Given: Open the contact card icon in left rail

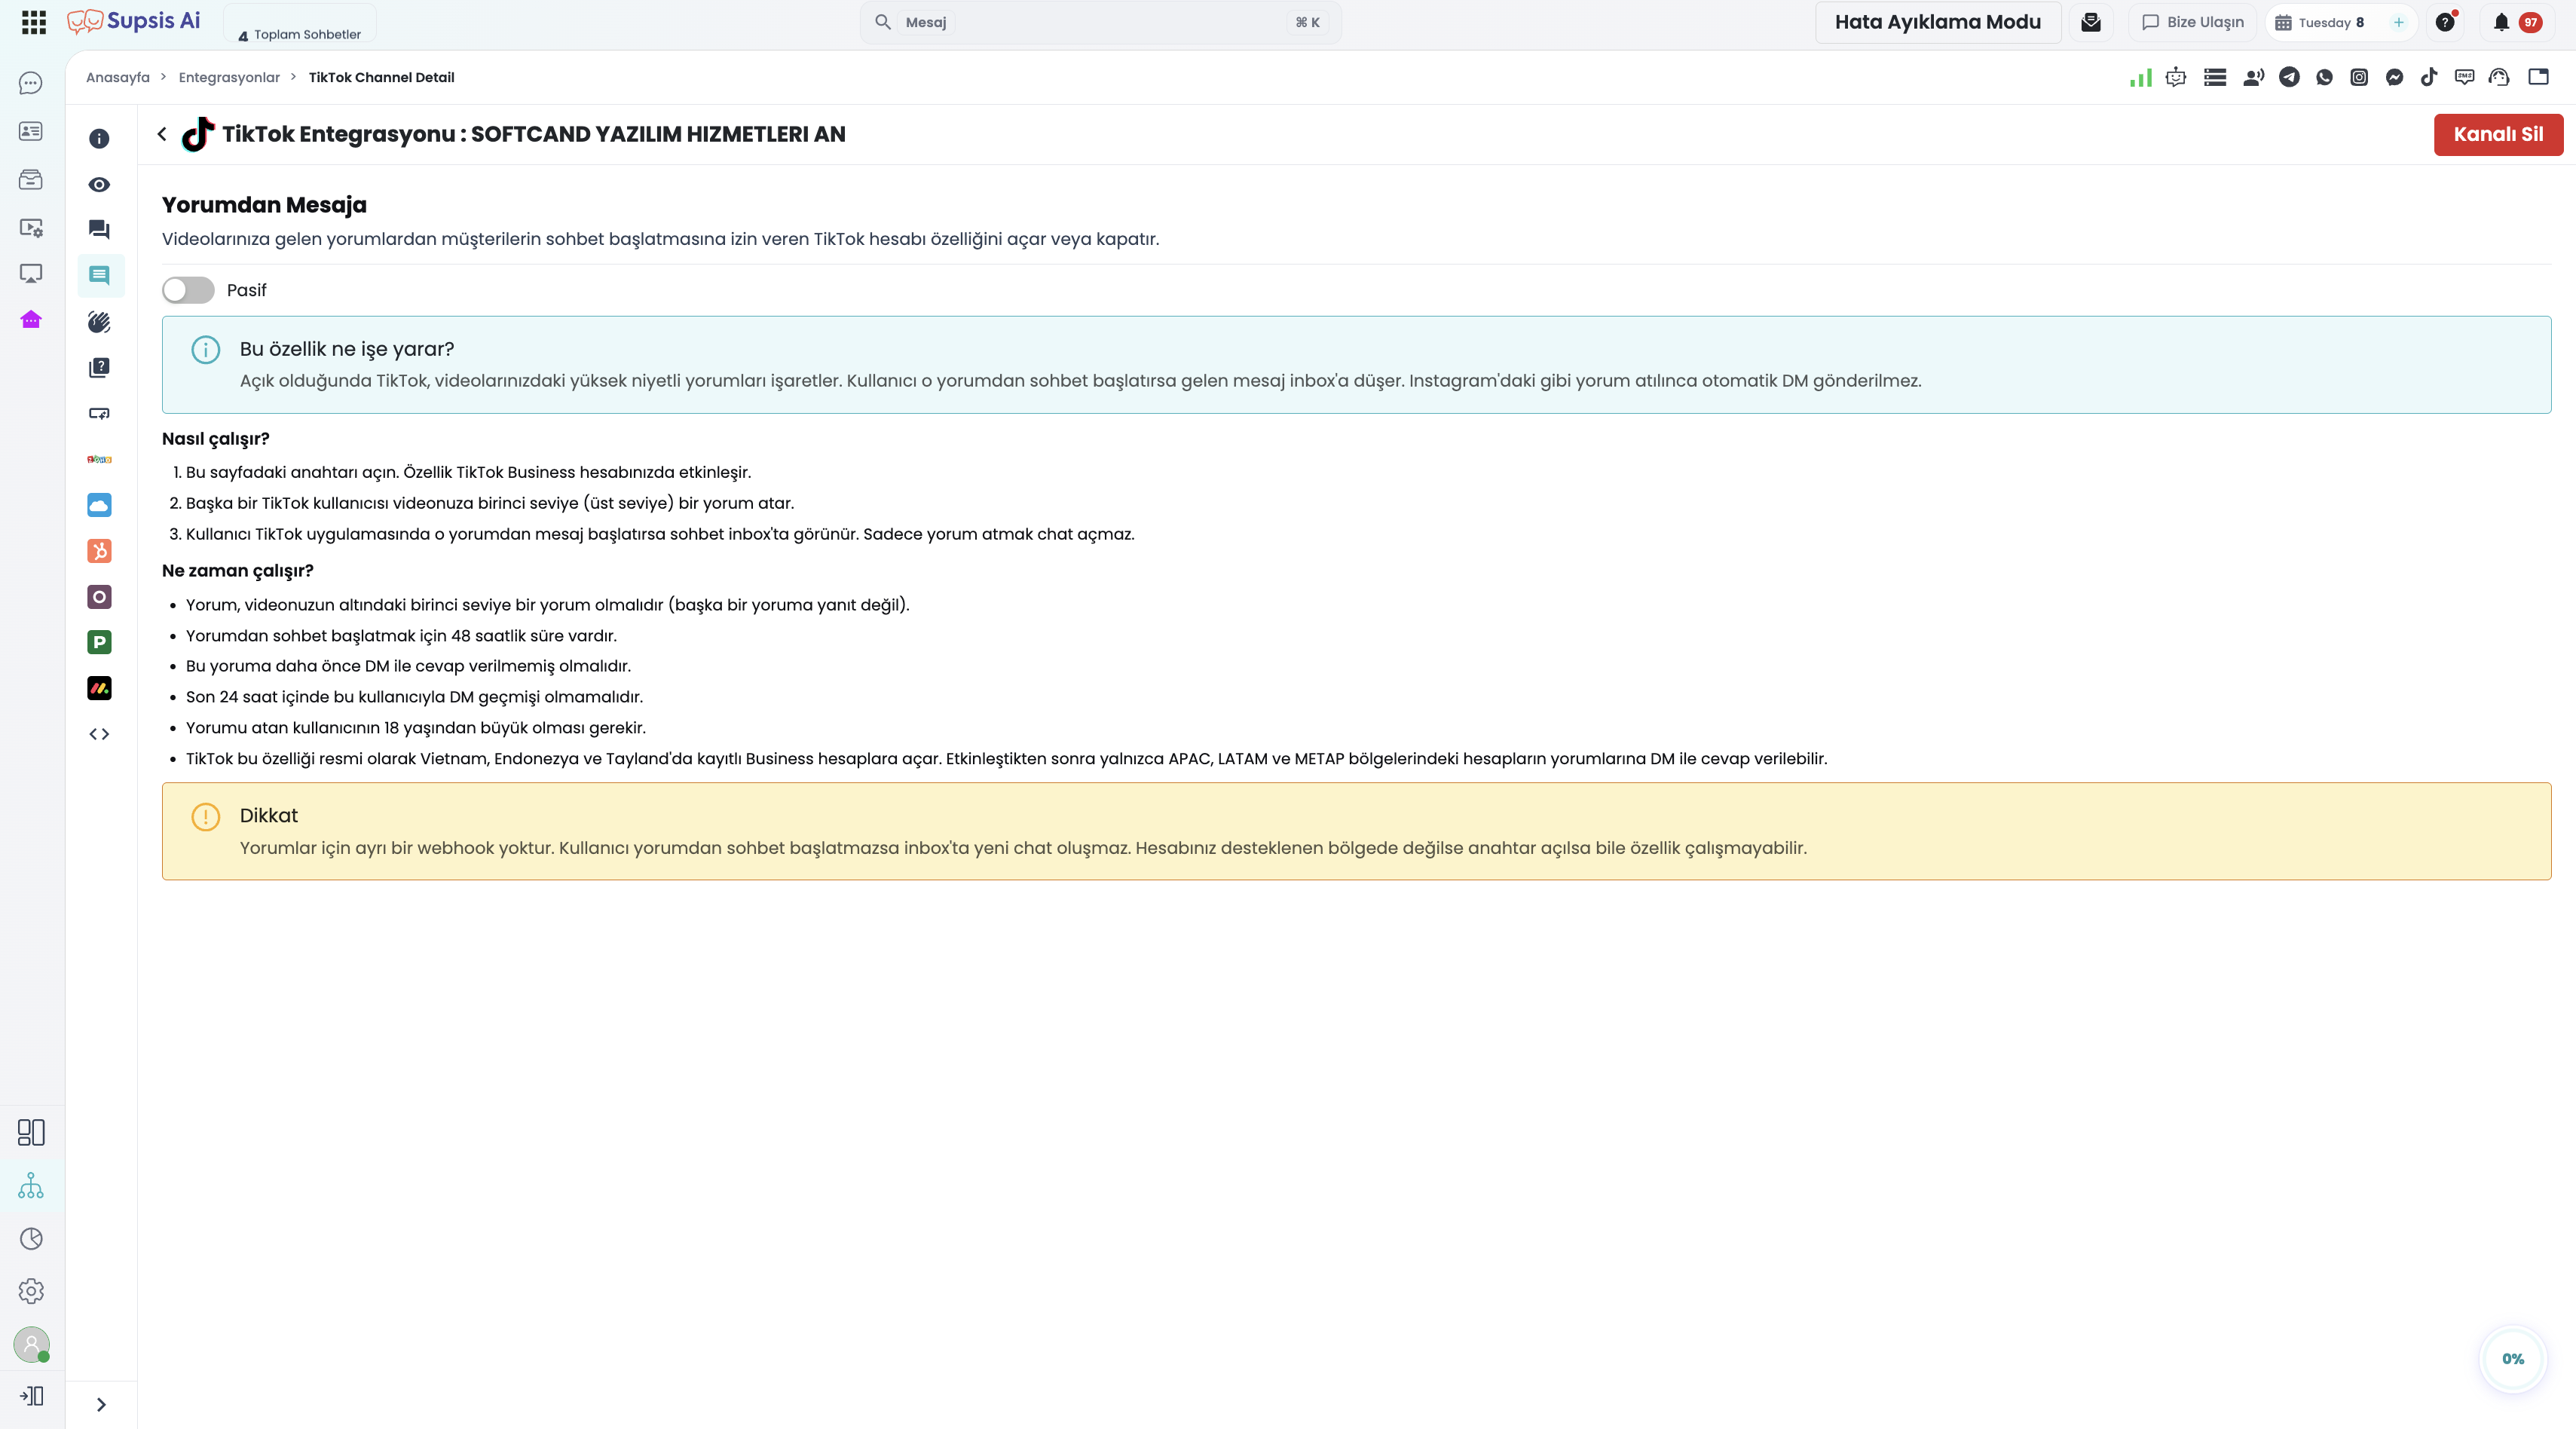Looking at the screenshot, I should [31, 131].
